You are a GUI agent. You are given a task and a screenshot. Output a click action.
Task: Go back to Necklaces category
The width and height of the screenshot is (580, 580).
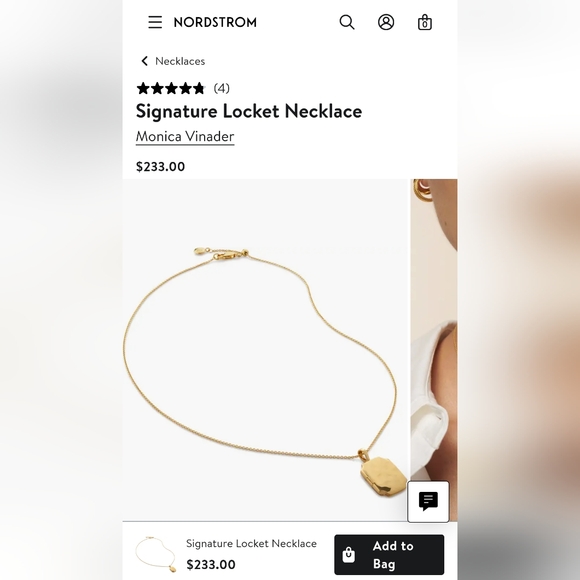pyautogui.click(x=180, y=61)
